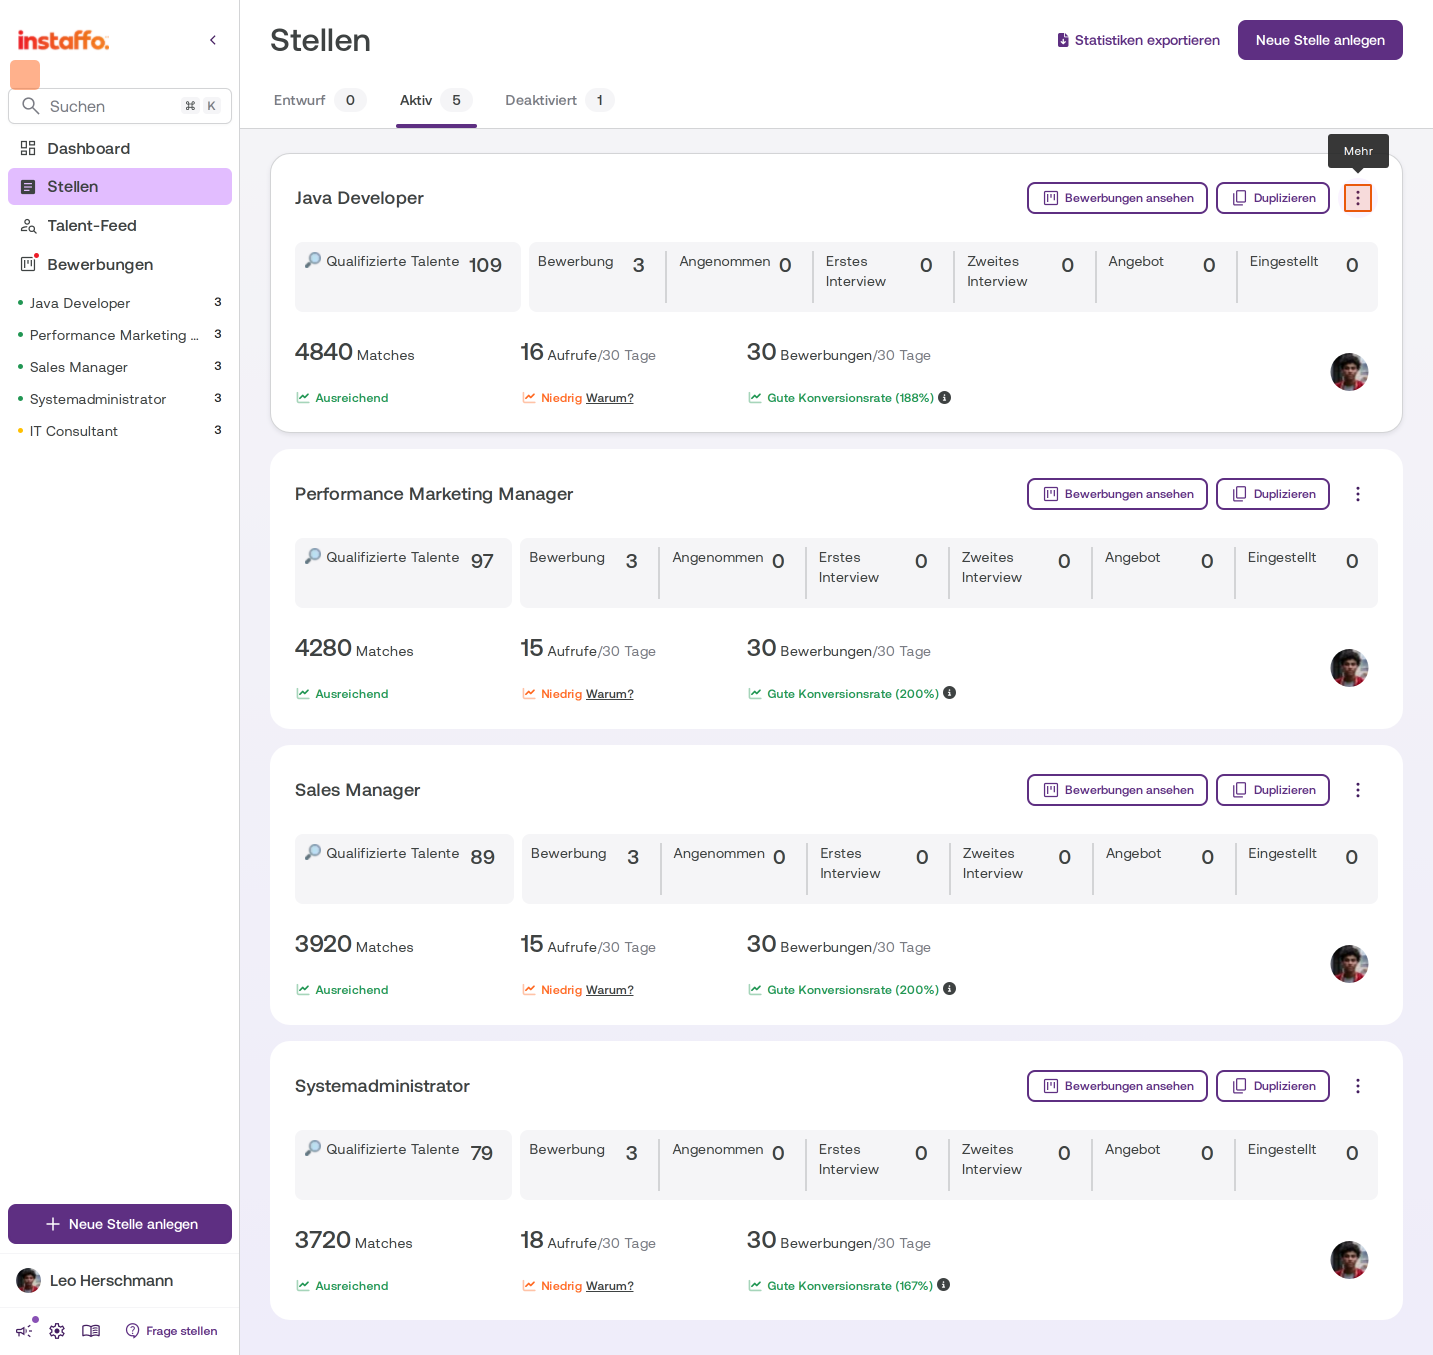The height and width of the screenshot is (1355, 1433).
Task: Open the book documentation icon
Action: click(x=91, y=1331)
